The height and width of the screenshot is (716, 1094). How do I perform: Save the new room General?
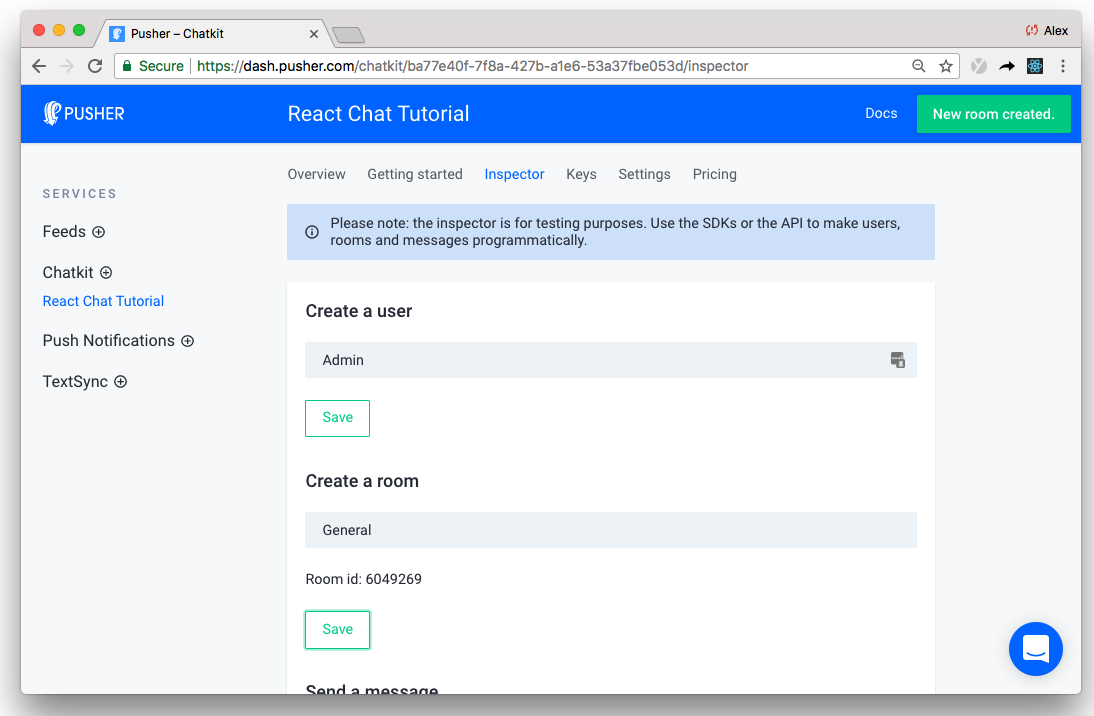click(338, 629)
